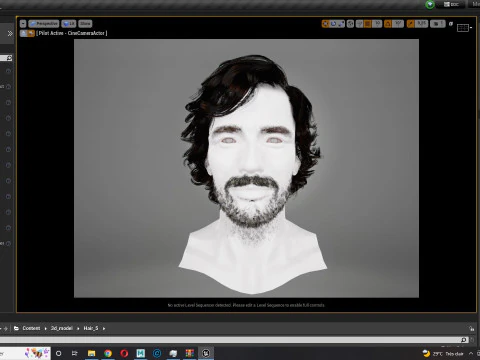
Task: Toggle grid snapping on or off
Action: (x=368, y=24)
